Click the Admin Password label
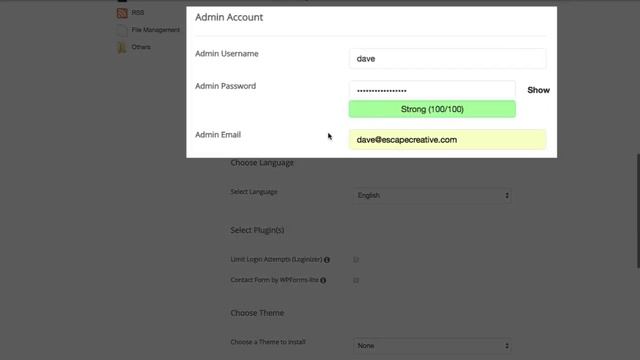This screenshot has width=640, height=360. click(225, 86)
